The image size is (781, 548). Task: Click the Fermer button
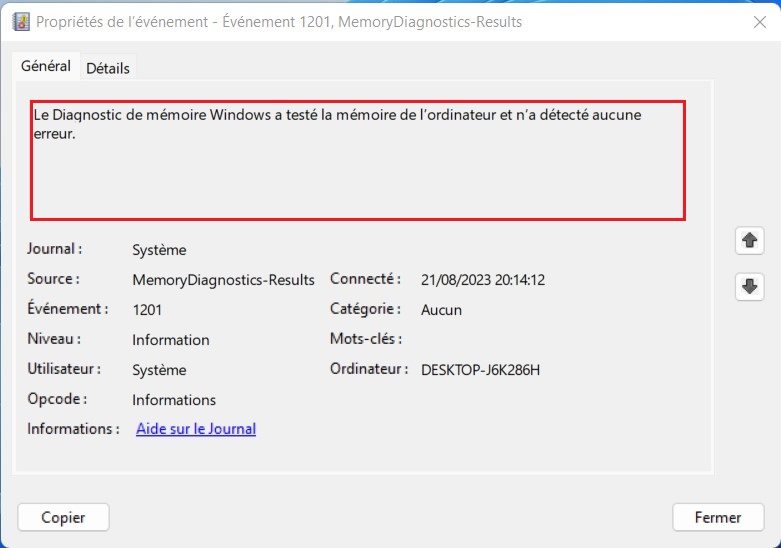click(x=718, y=517)
